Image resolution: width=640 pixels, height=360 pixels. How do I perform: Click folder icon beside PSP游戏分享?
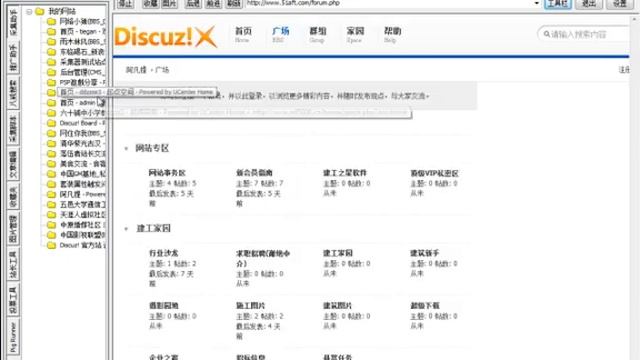51,82
